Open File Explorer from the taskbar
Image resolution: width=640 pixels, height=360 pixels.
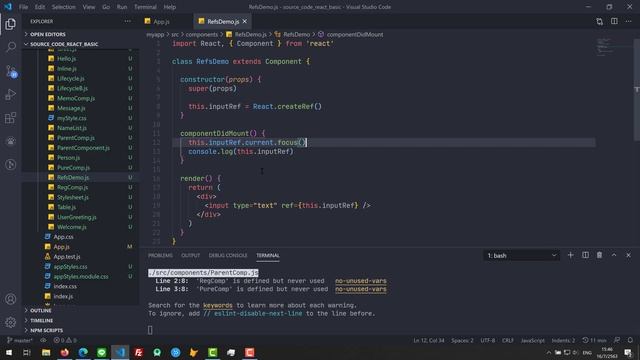46,352
